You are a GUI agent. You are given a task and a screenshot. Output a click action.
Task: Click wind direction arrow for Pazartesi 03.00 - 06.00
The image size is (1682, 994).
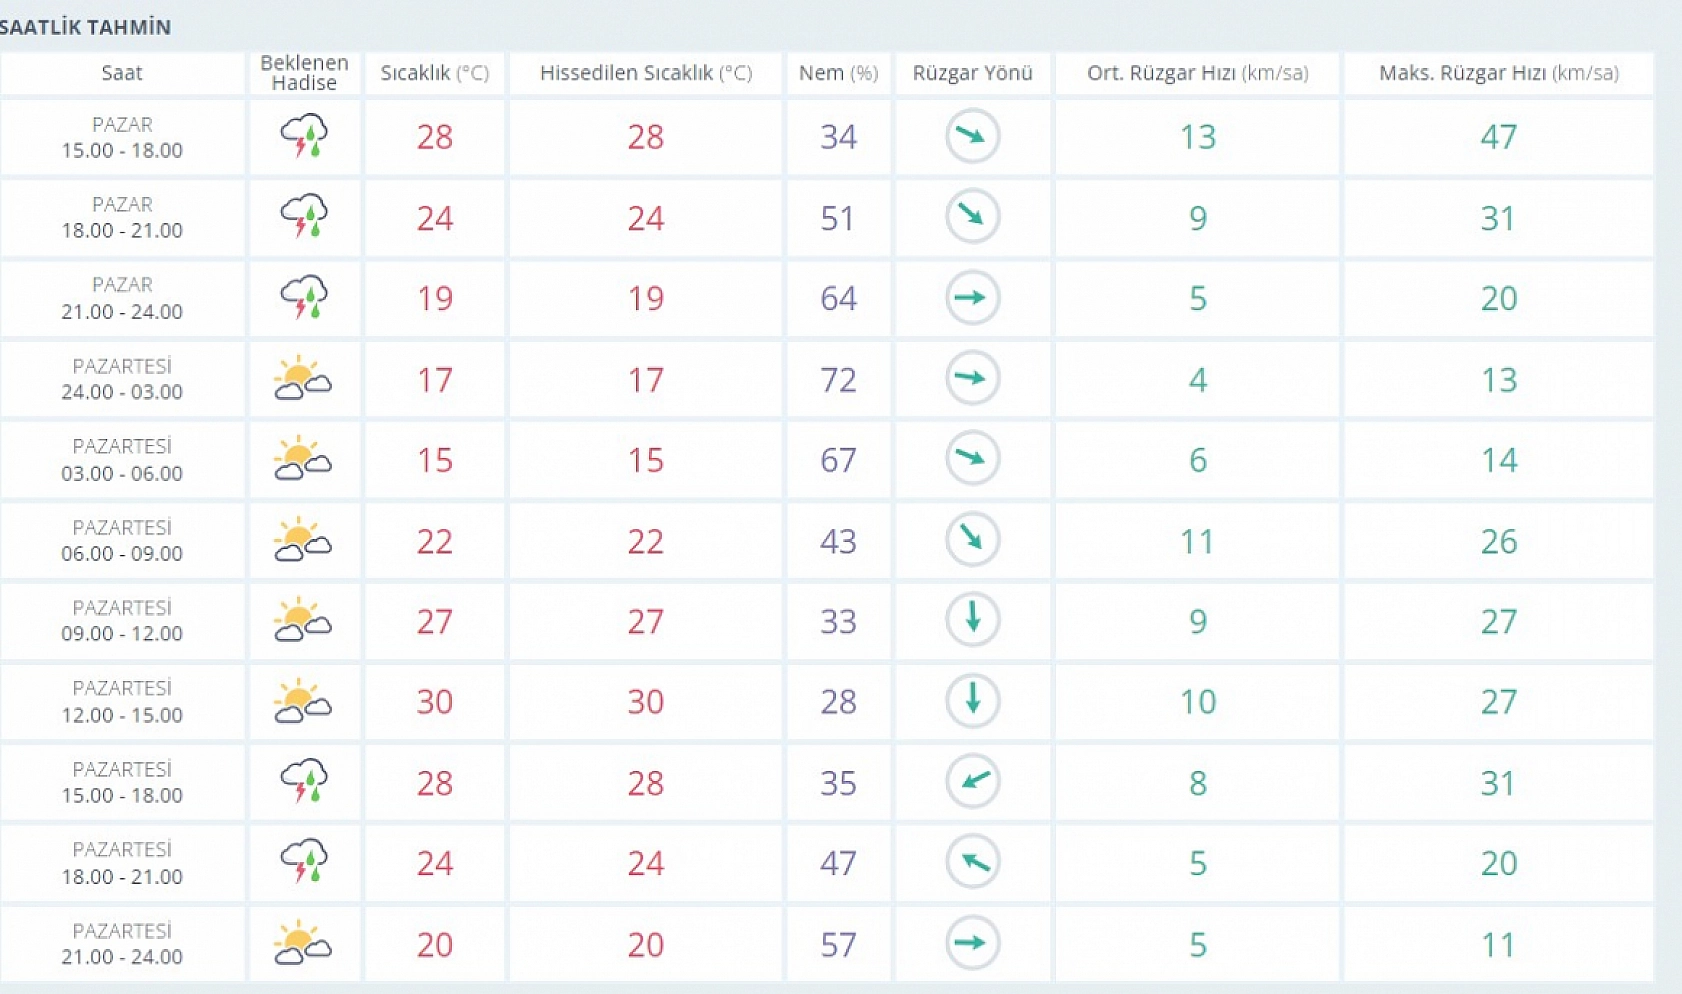pos(972,459)
